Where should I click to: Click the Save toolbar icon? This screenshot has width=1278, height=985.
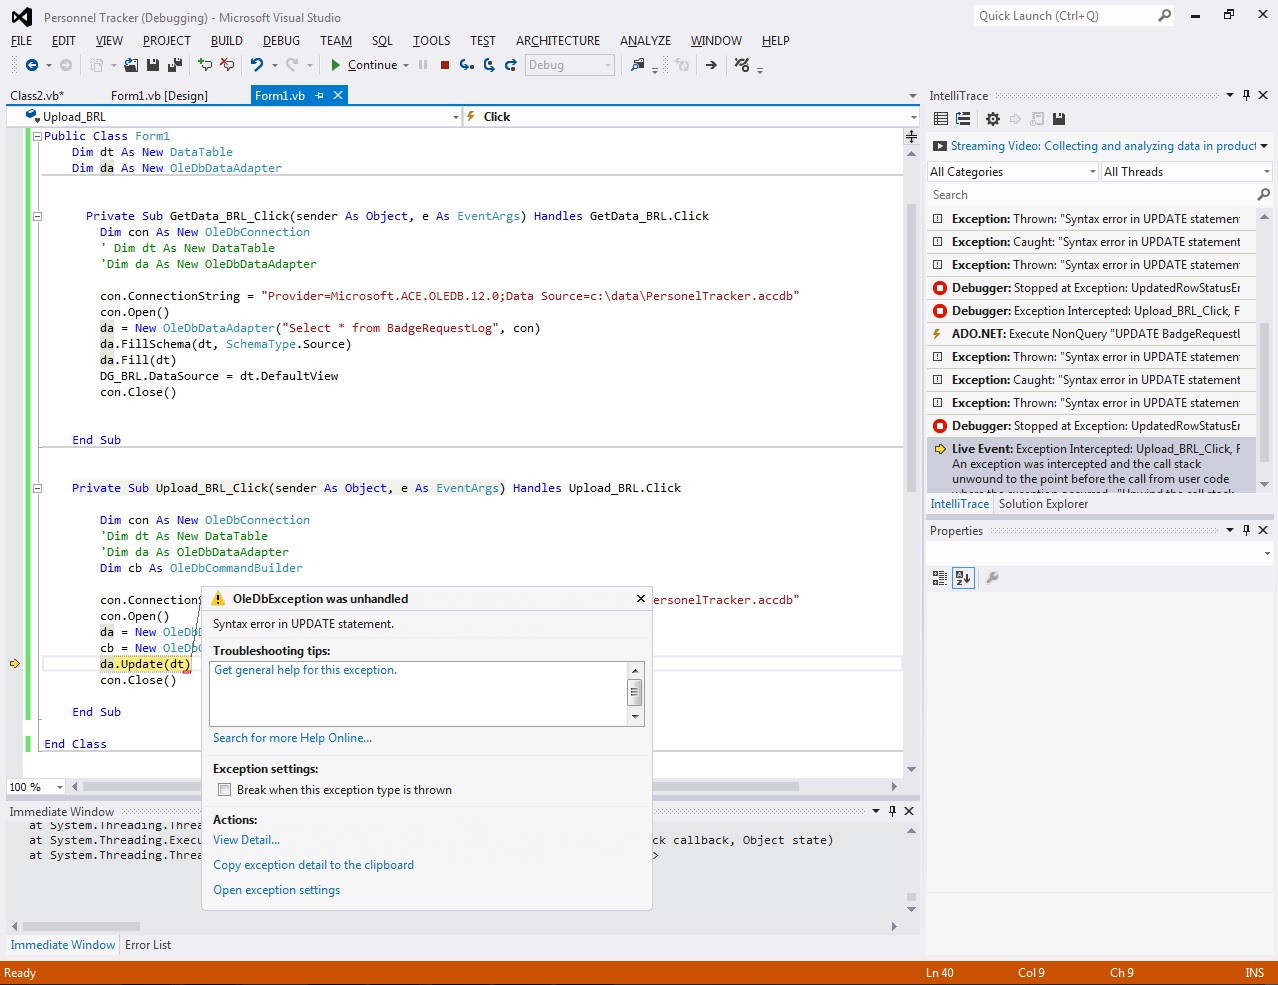coord(153,65)
